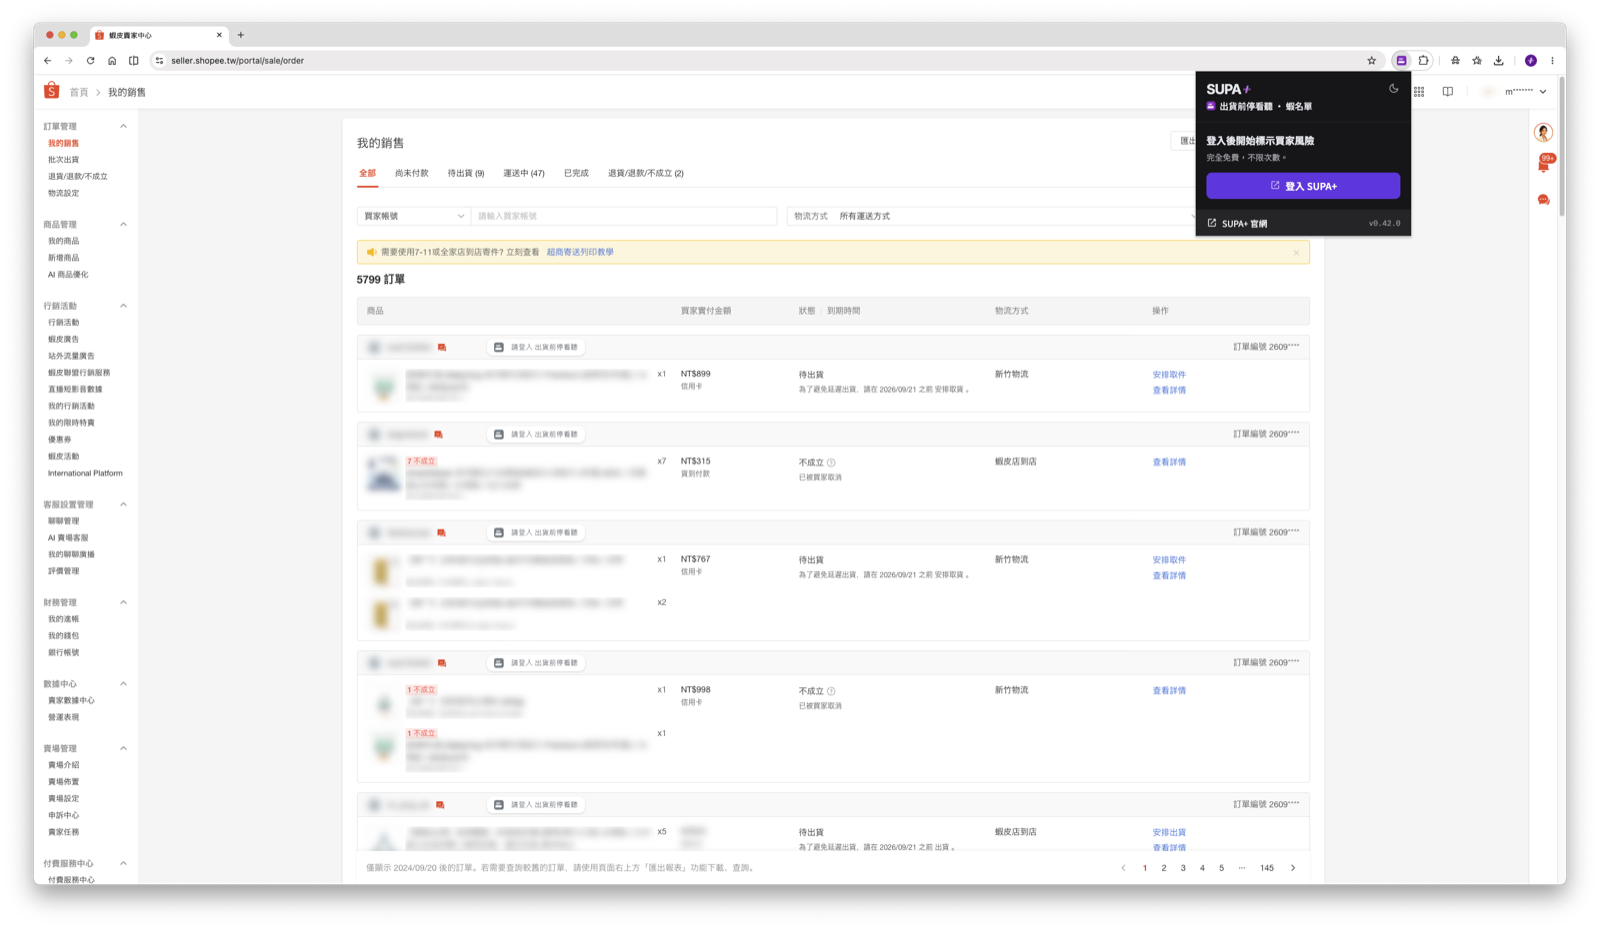
Task: Open the seller education book icon
Action: [x=1447, y=91]
